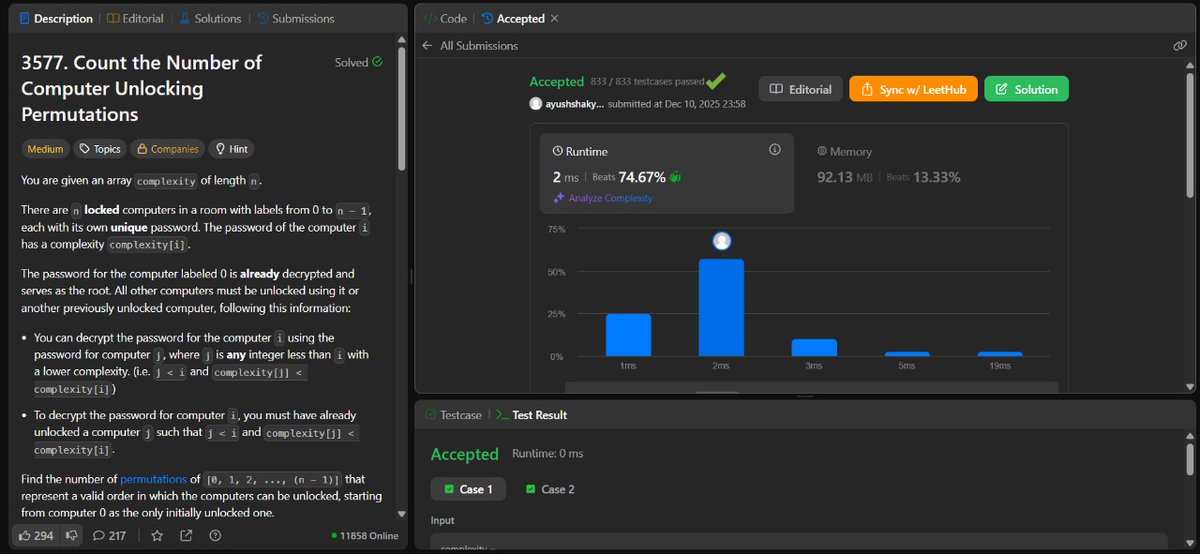Click the Solved status indicator
The height and width of the screenshot is (554, 1200).
358,62
